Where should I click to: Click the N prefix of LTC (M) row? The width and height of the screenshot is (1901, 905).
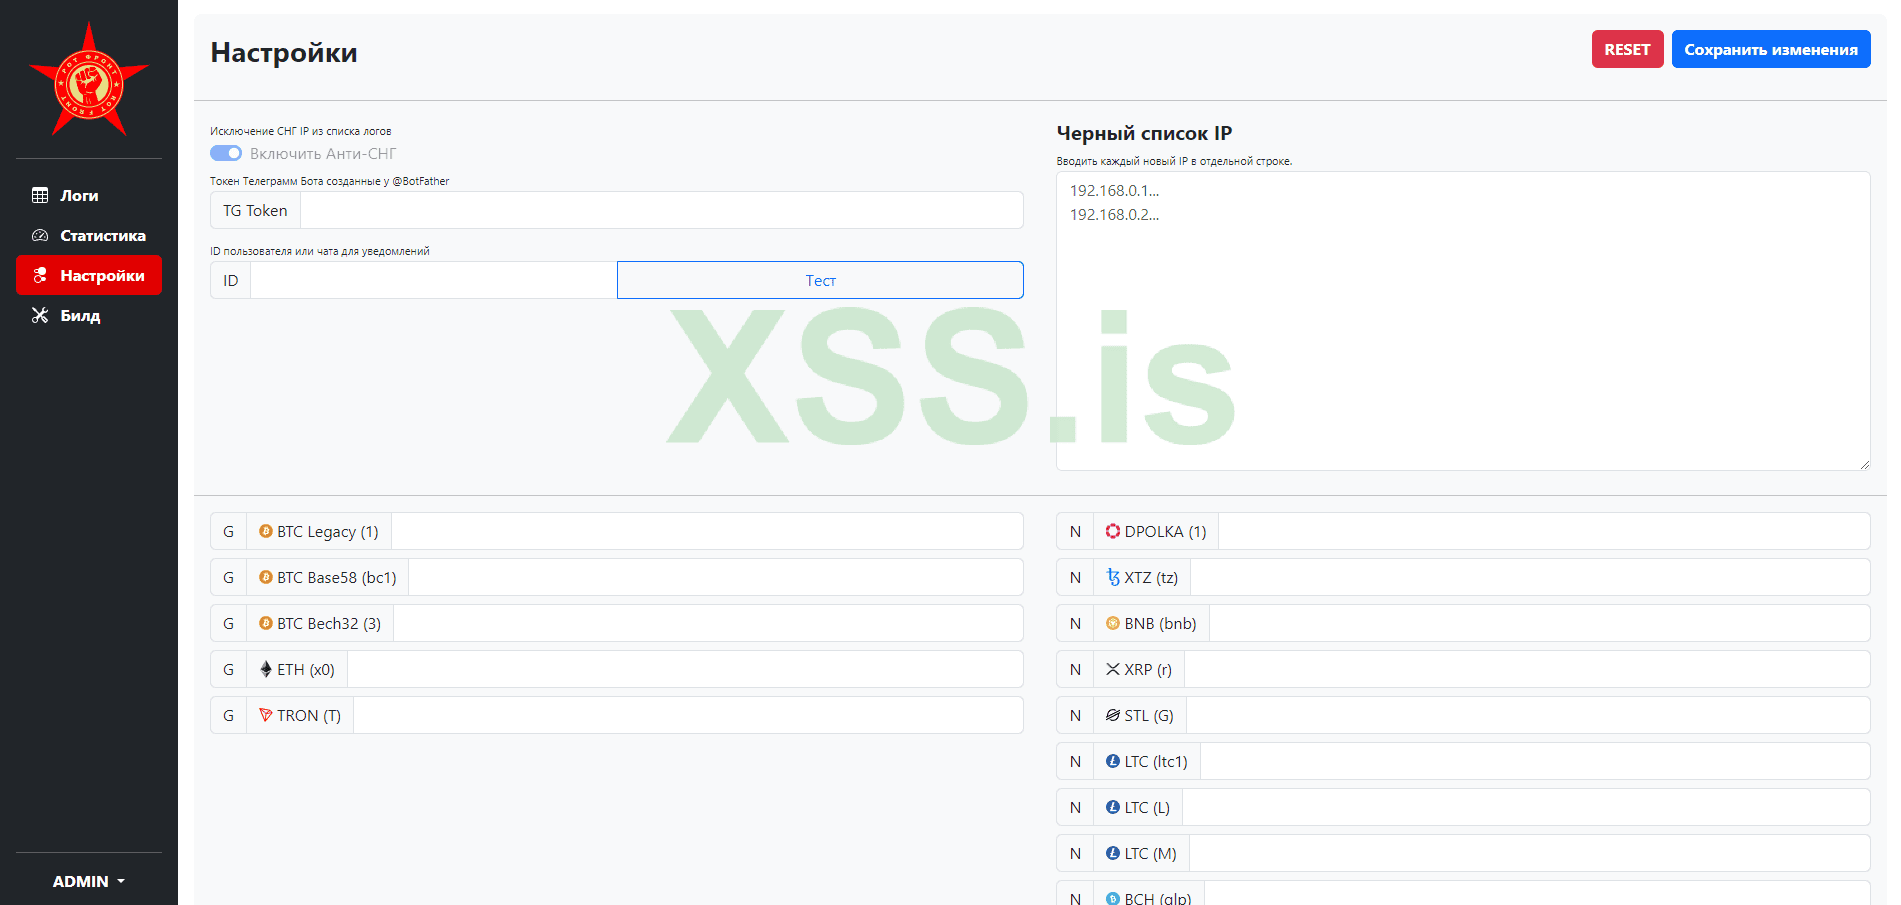click(x=1075, y=853)
